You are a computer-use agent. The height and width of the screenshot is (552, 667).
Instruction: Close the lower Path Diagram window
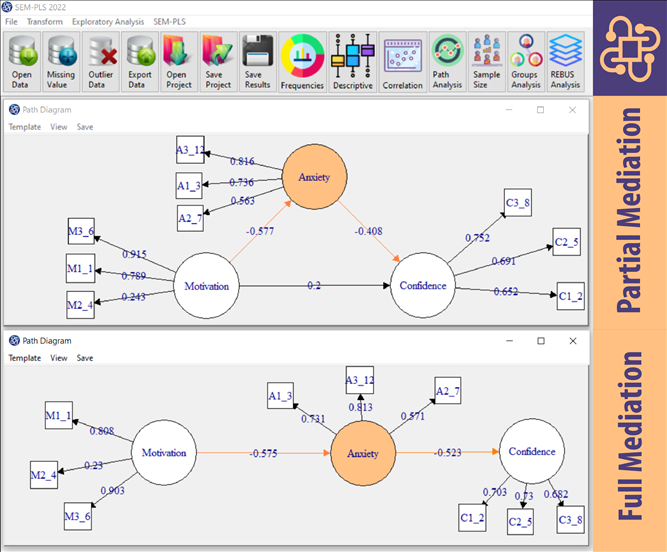[573, 341]
